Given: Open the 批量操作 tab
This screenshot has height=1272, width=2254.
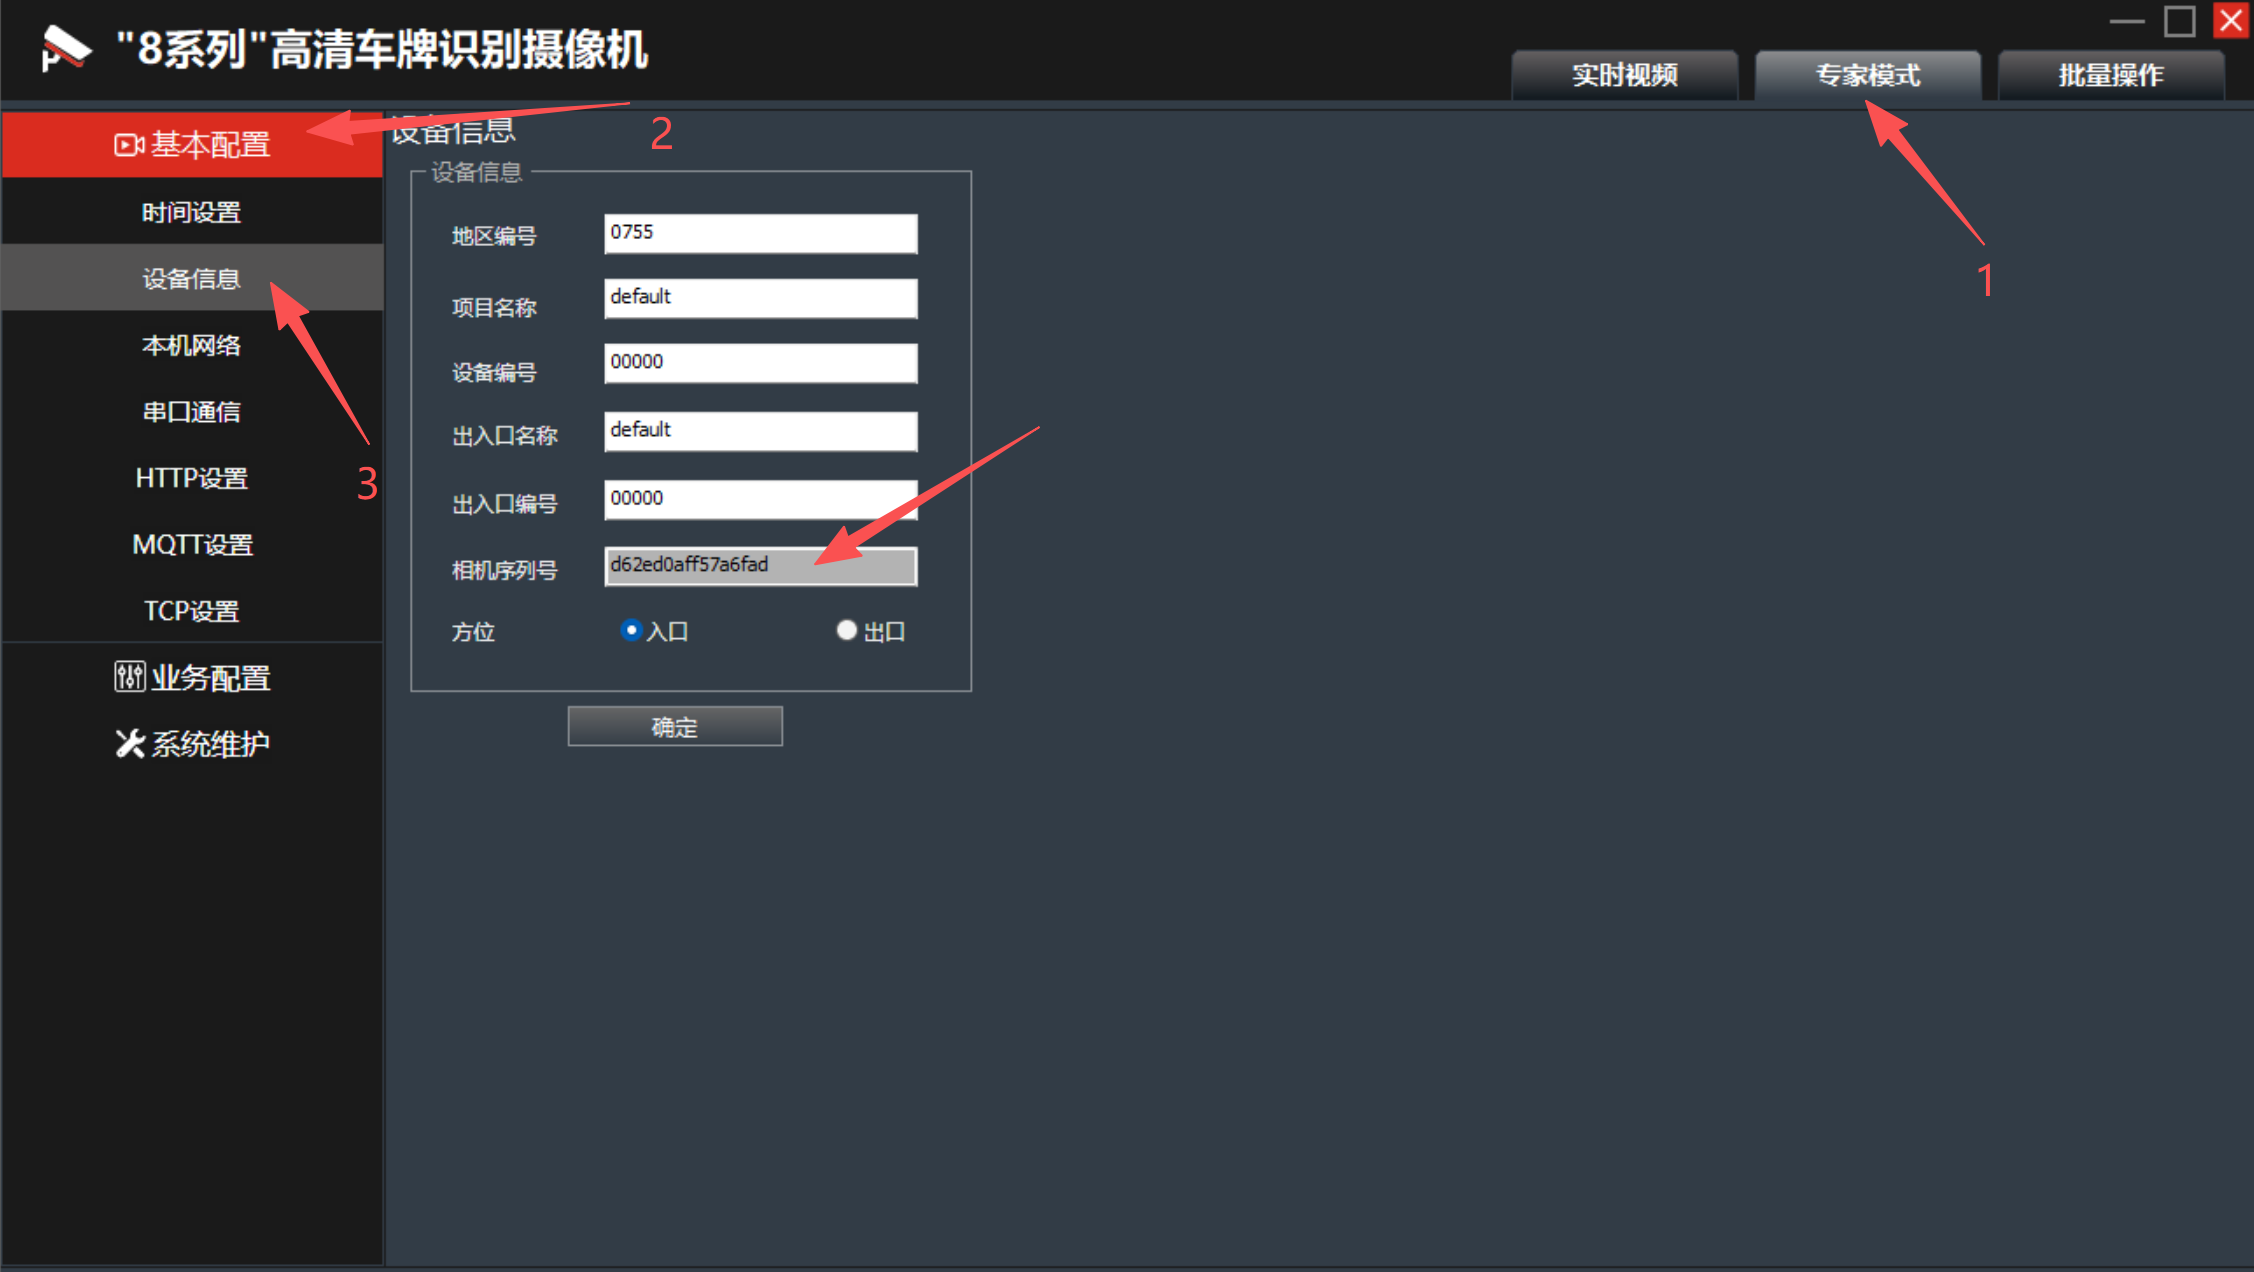Looking at the screenshot, I should 2110,75.
